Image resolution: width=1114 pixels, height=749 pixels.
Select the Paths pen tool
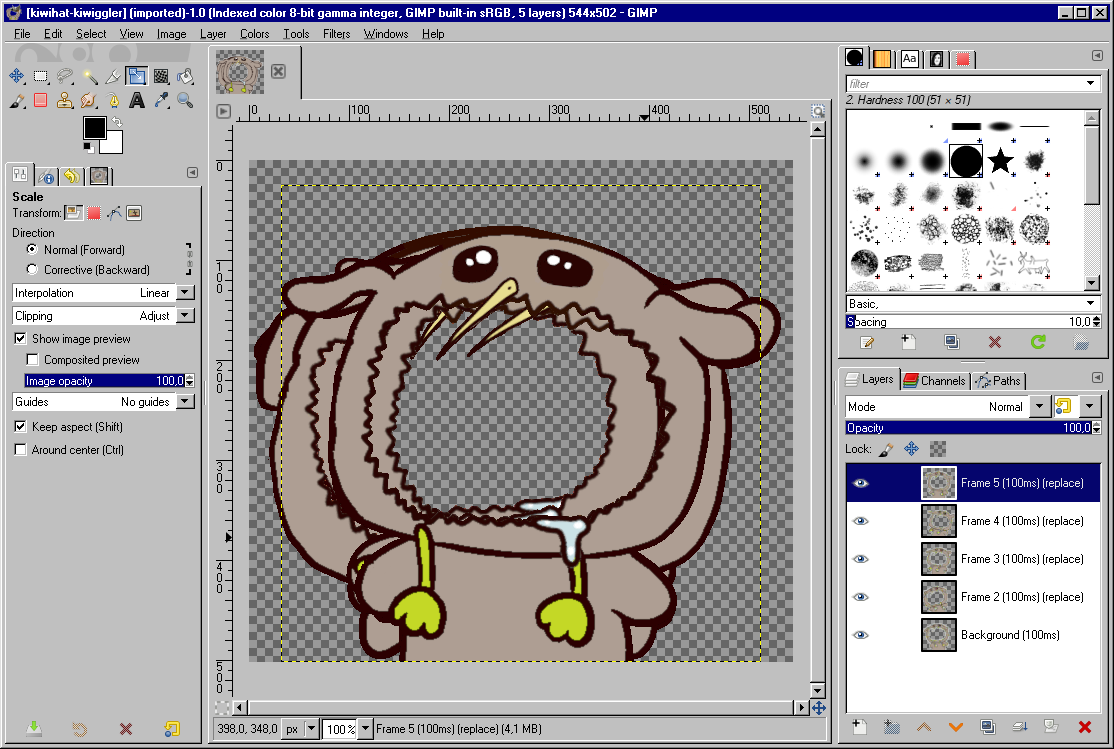[113, 100]
